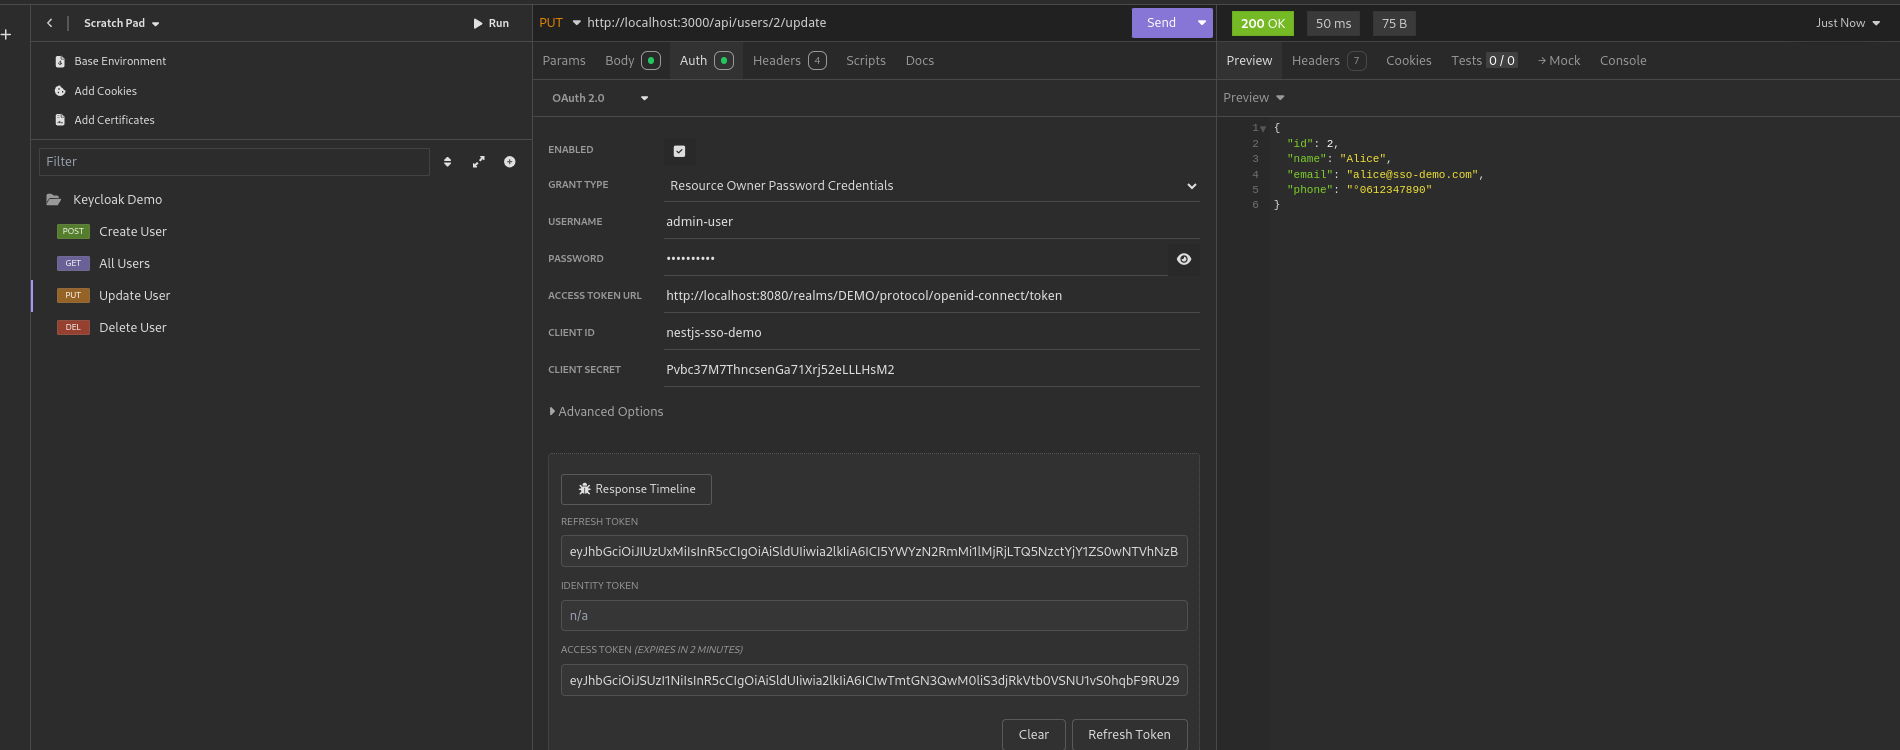Screen dimensions: 1900x750
Task: Click the create new request plus icon
Action: click(510, 162)
